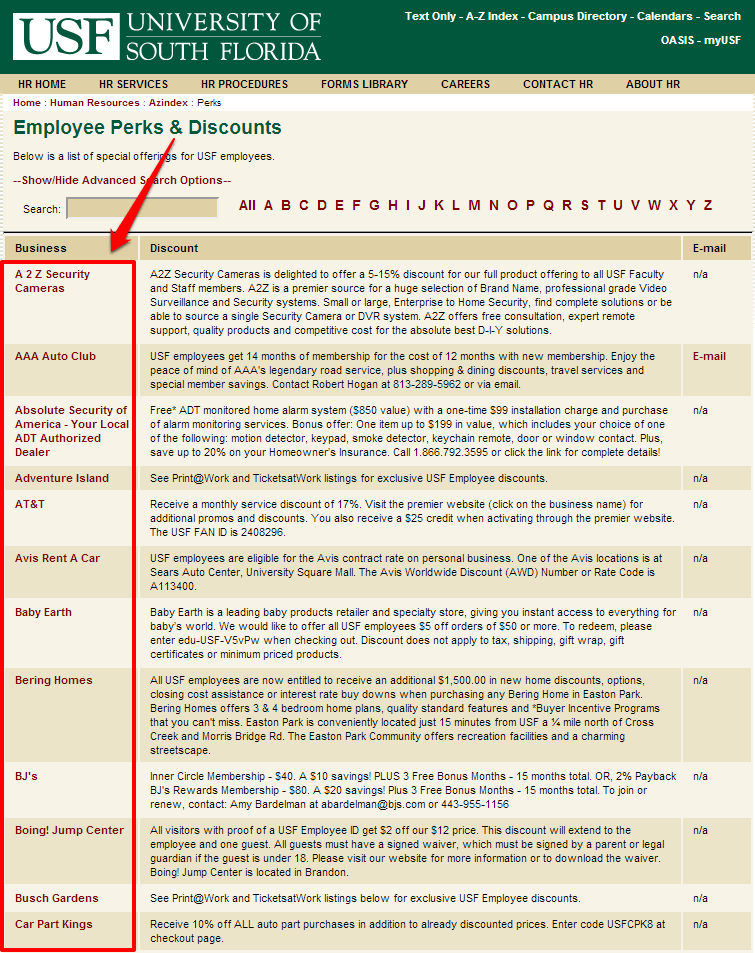
Task: Open the Boing! Jump Center link
Action: (x=69, y=831)
